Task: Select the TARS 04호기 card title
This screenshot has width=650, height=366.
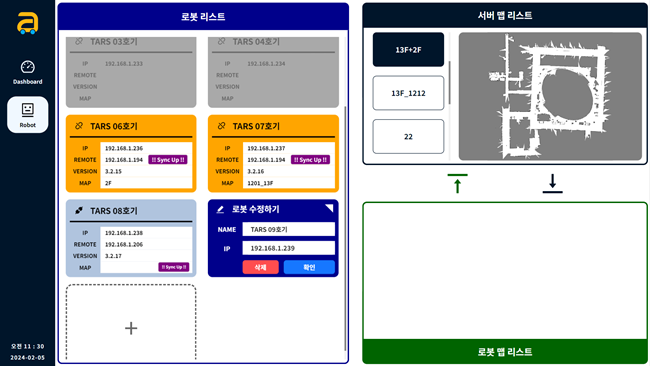Action: tap(256, 41)
